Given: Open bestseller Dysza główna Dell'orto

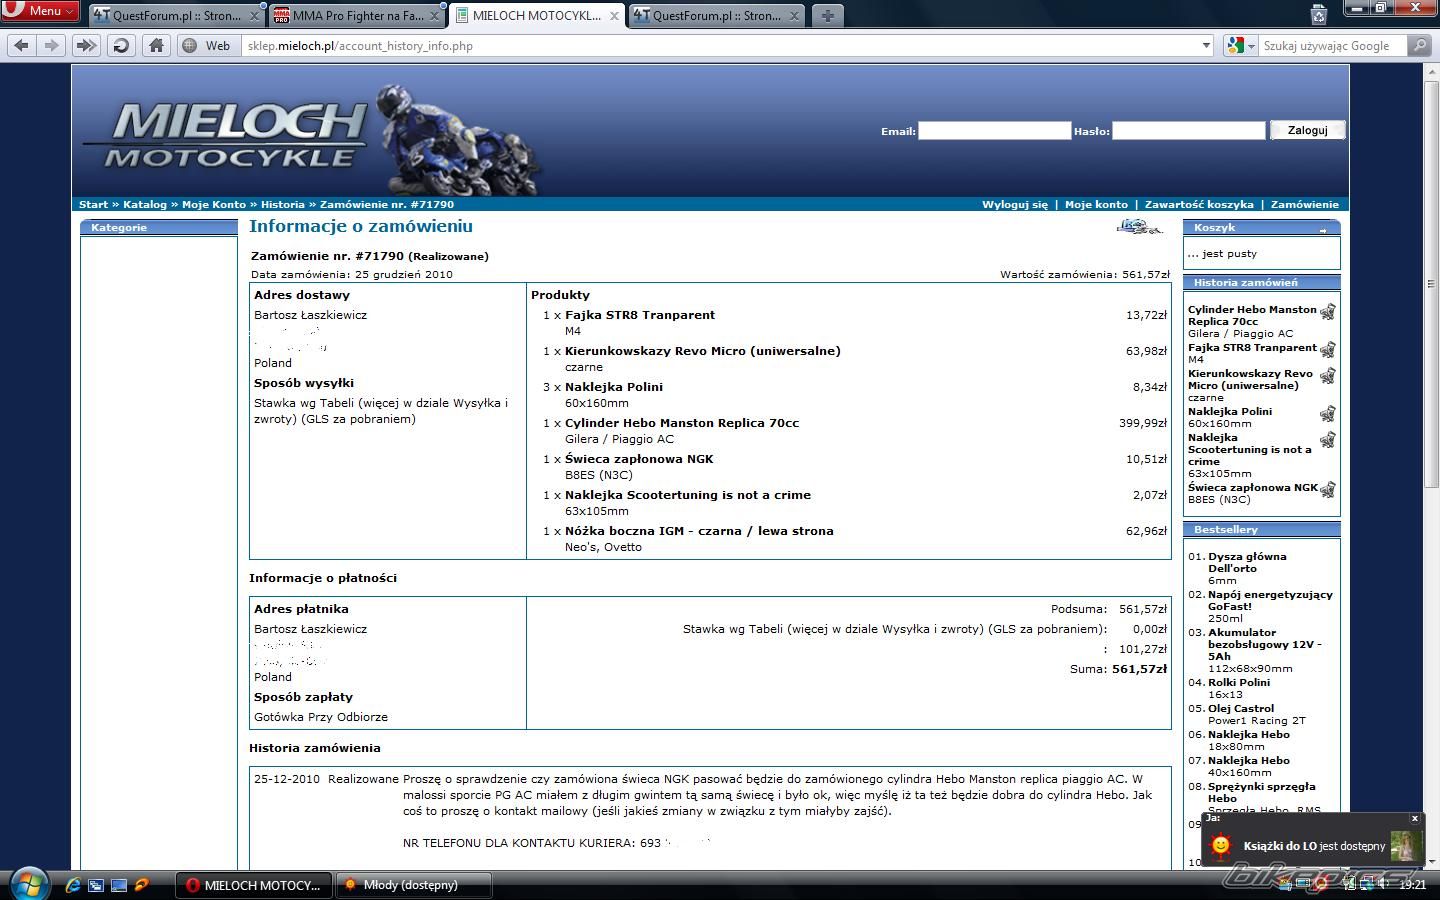Looking at the screenshot, I should click(x=1247, y=562).
